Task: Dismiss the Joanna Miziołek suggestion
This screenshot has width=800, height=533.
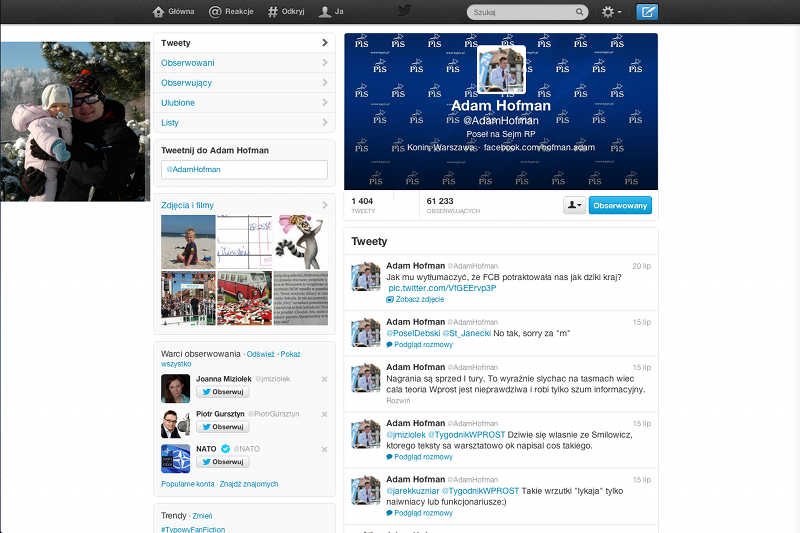Action: click(x=324, y=379)
